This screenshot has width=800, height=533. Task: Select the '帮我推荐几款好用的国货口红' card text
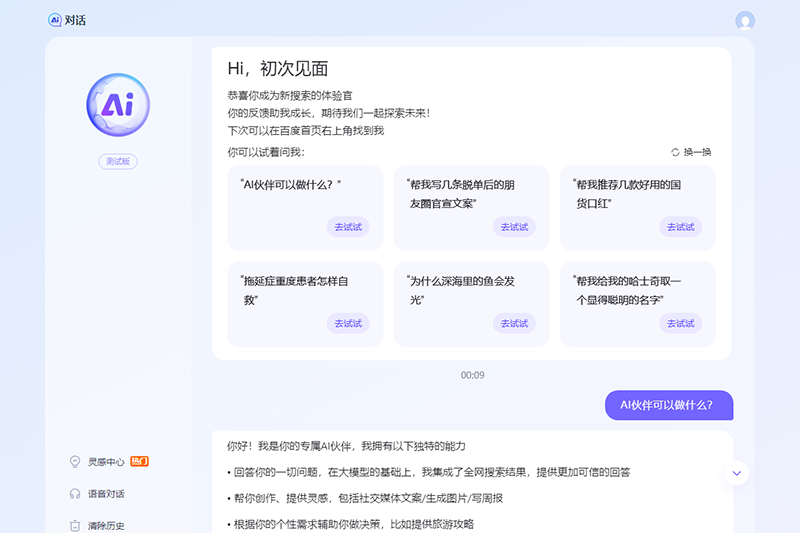(x=627, y=194)
